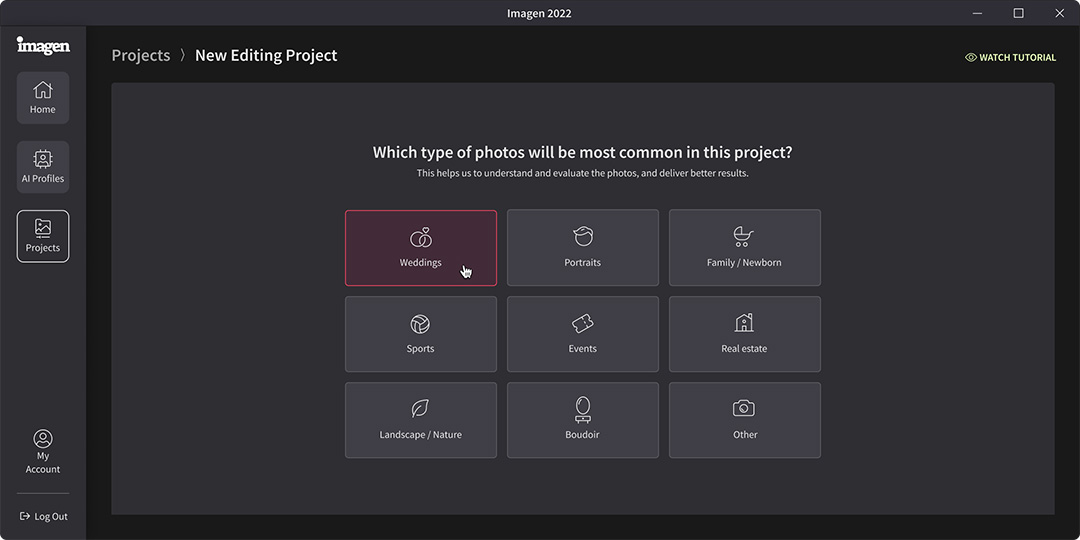Pick the Family / Newborn stroller tile

click(x=745, y=248)
